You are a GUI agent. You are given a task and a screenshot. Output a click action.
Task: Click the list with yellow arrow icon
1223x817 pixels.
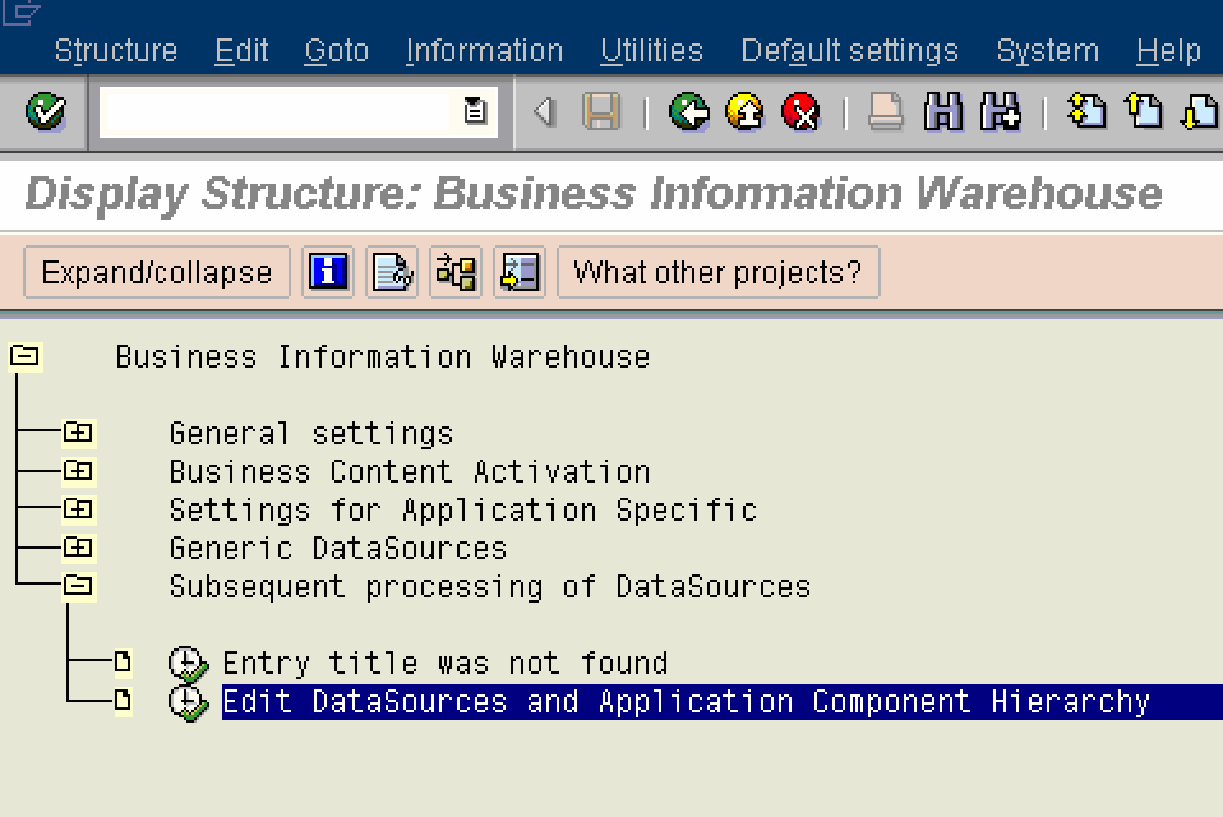tap(519, 272)
